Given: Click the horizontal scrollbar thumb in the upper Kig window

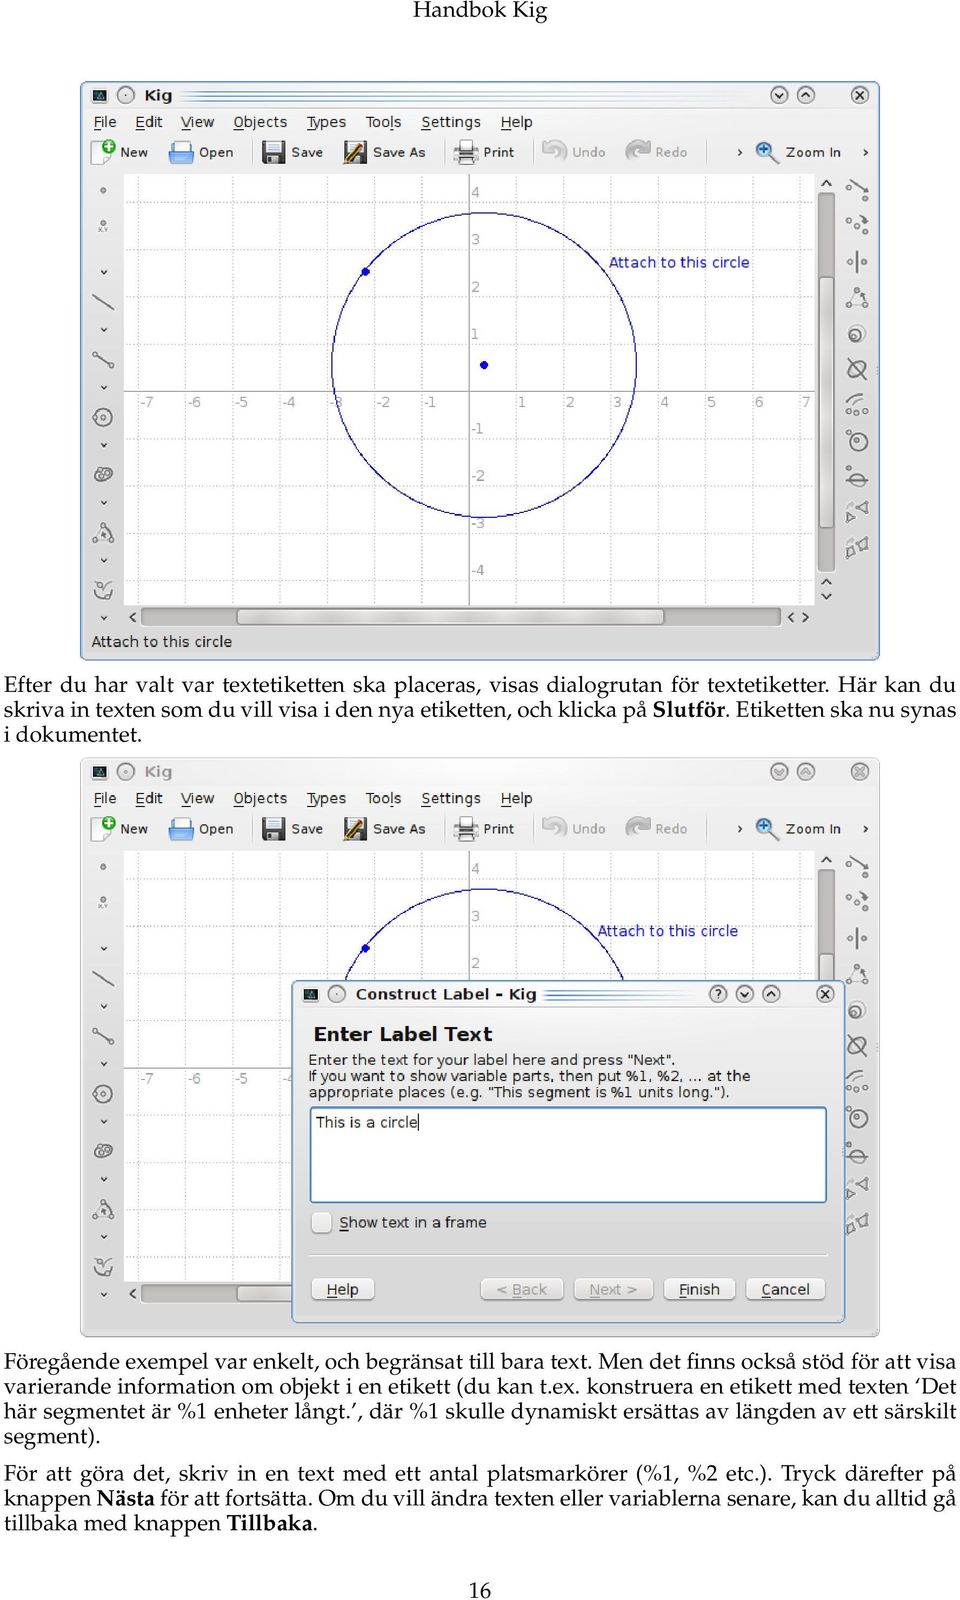Looking at the screenshot, I should click(x=450, y=617).
